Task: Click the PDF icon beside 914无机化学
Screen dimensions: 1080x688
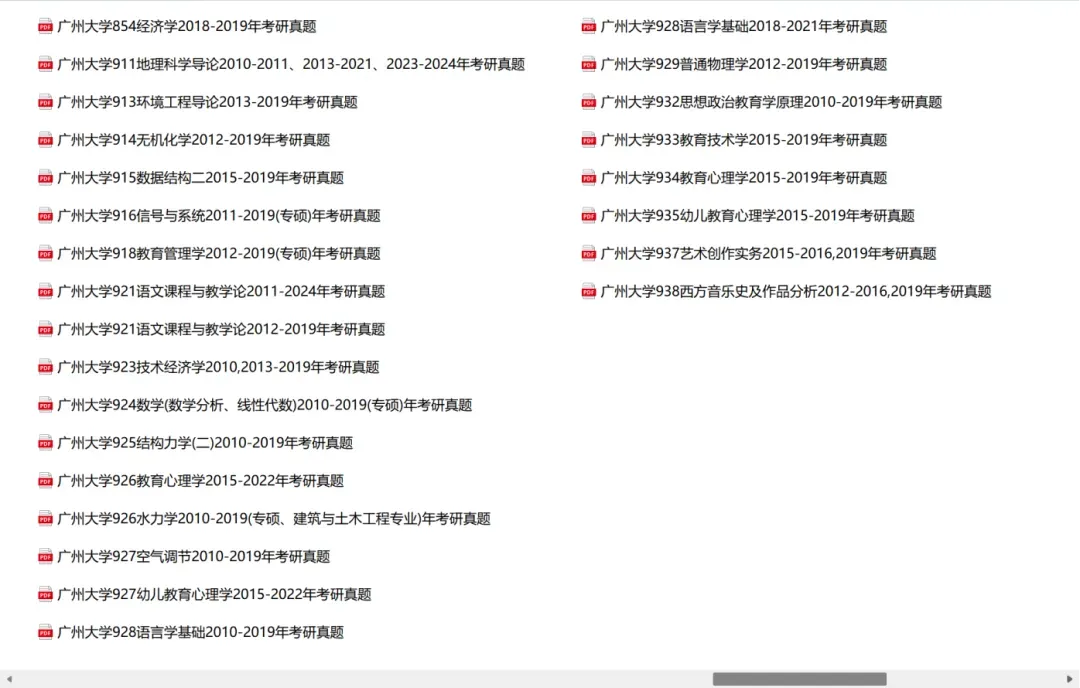Action: tap(45, 140)
